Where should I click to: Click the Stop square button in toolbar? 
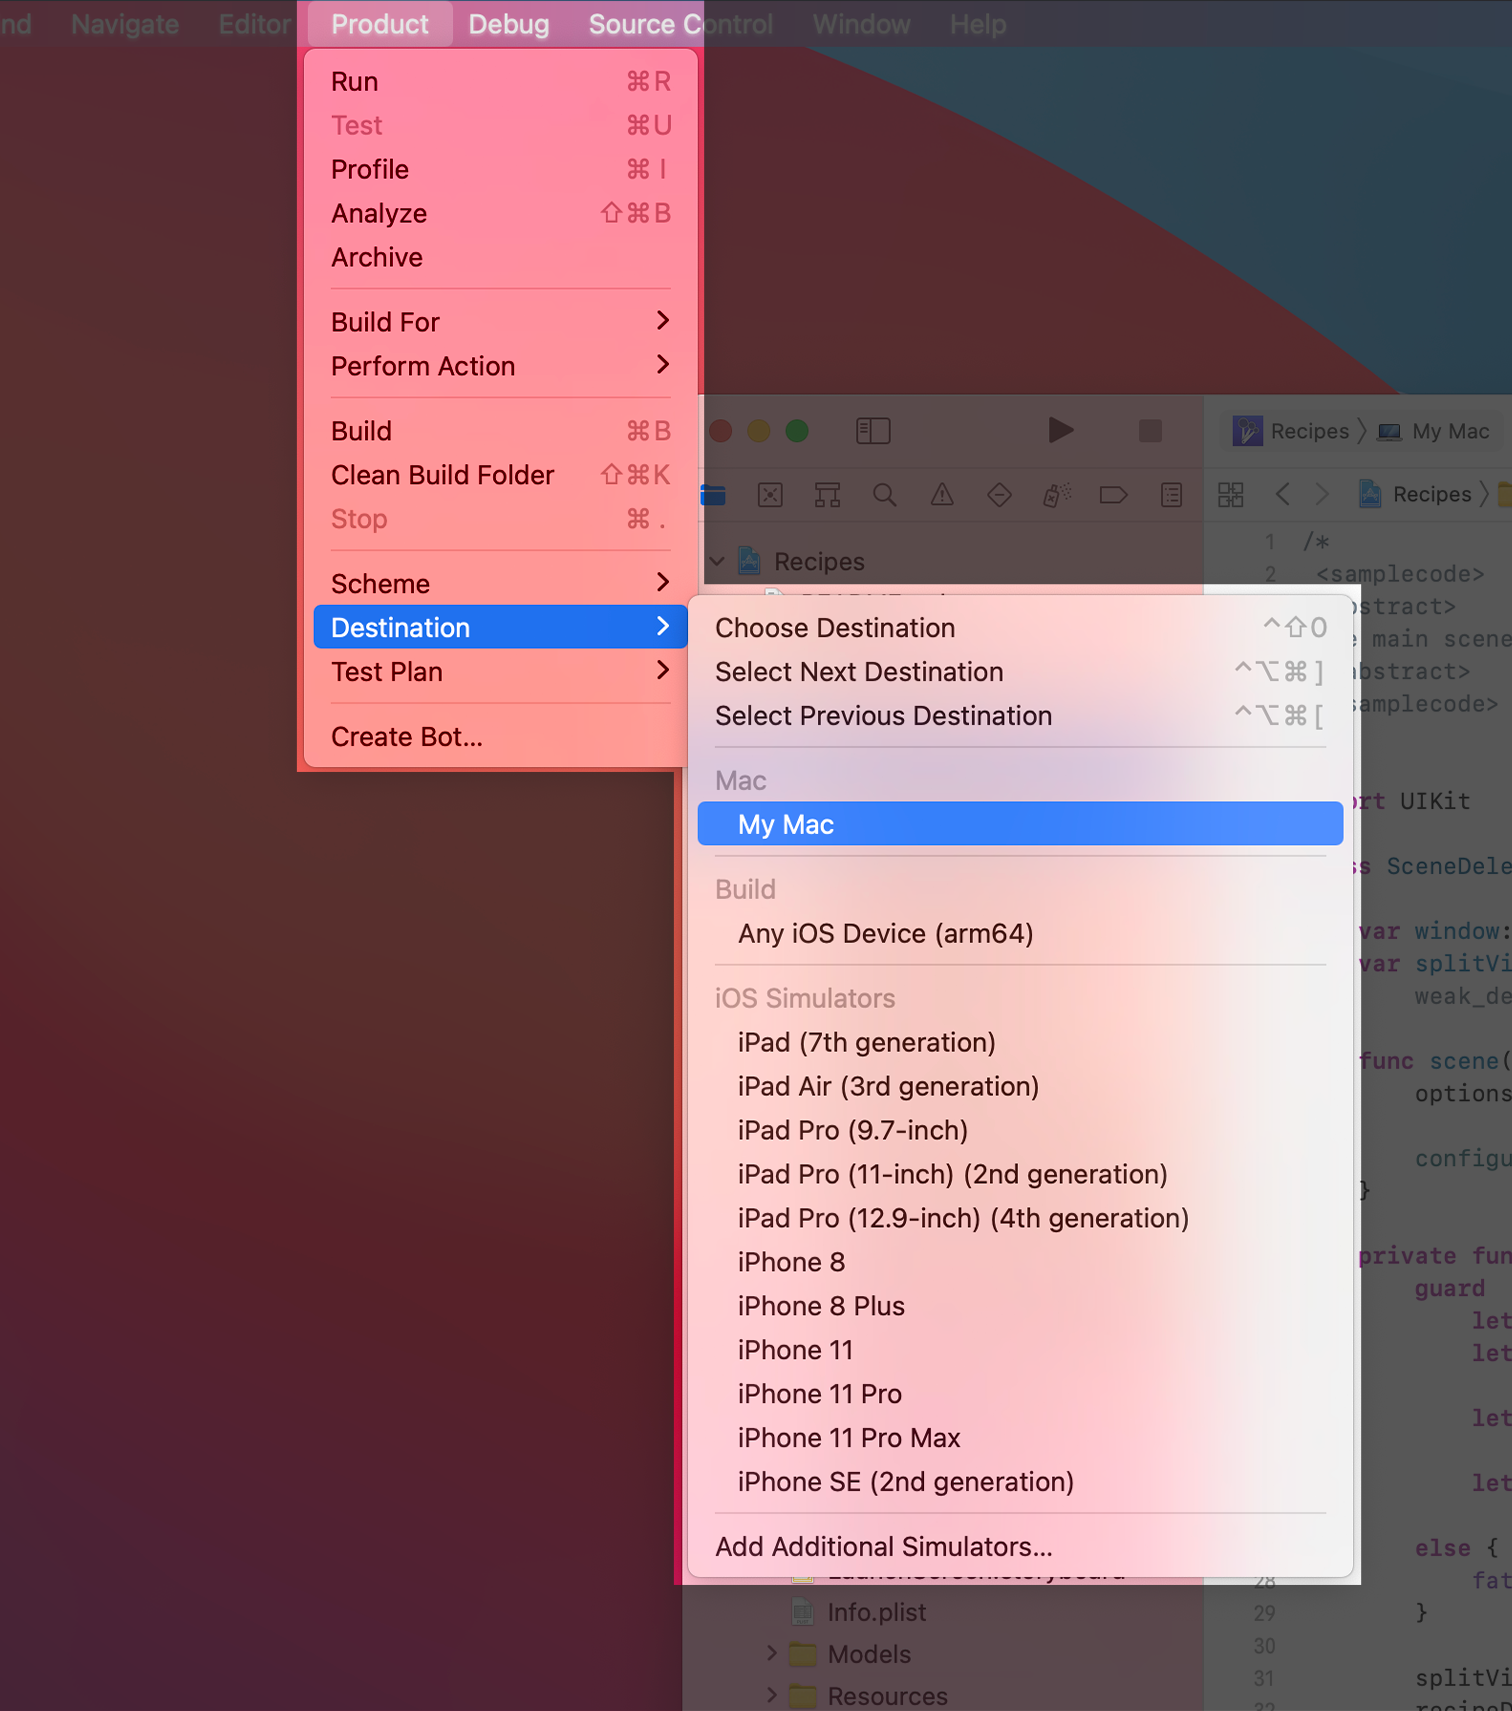(x=1150, y=431)
